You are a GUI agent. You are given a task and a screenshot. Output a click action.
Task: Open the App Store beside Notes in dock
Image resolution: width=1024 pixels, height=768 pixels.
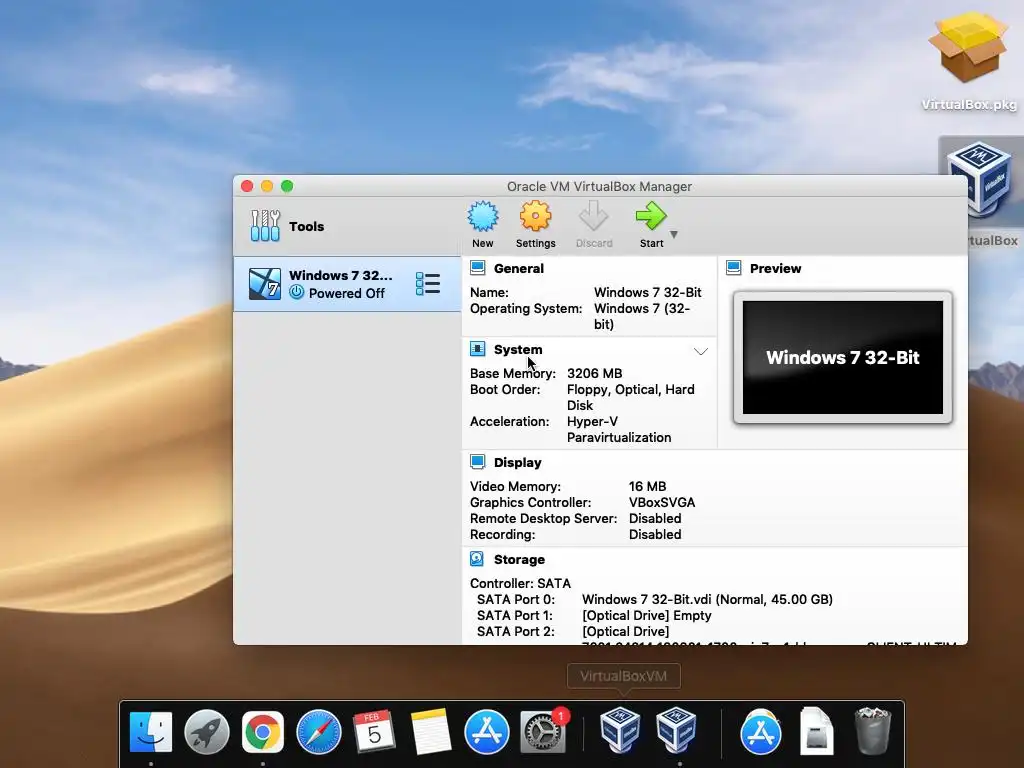coord(487,731)
